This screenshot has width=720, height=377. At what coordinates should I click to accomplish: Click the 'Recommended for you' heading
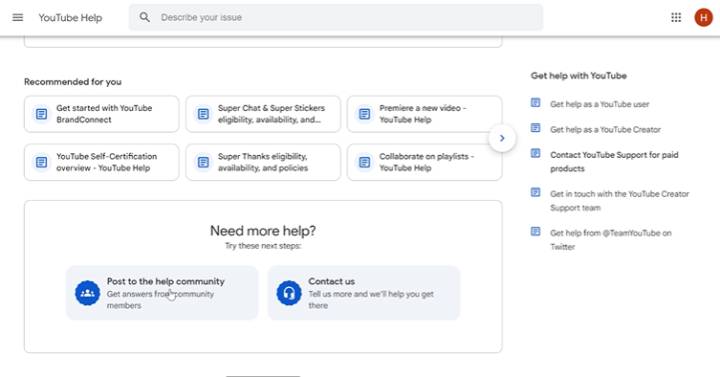(x=73, y=82)
